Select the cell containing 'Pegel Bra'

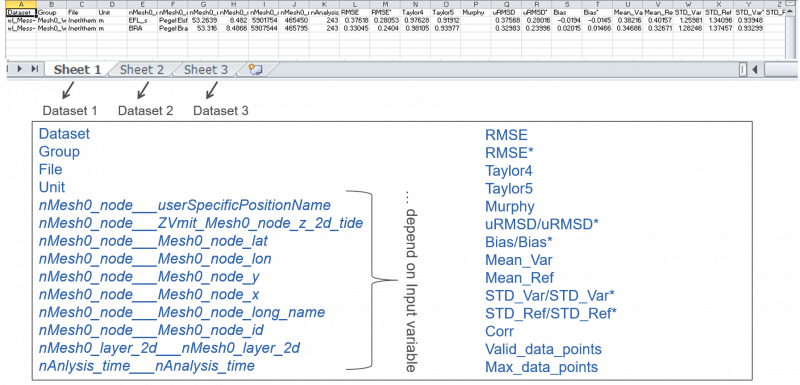click(172, 29)
